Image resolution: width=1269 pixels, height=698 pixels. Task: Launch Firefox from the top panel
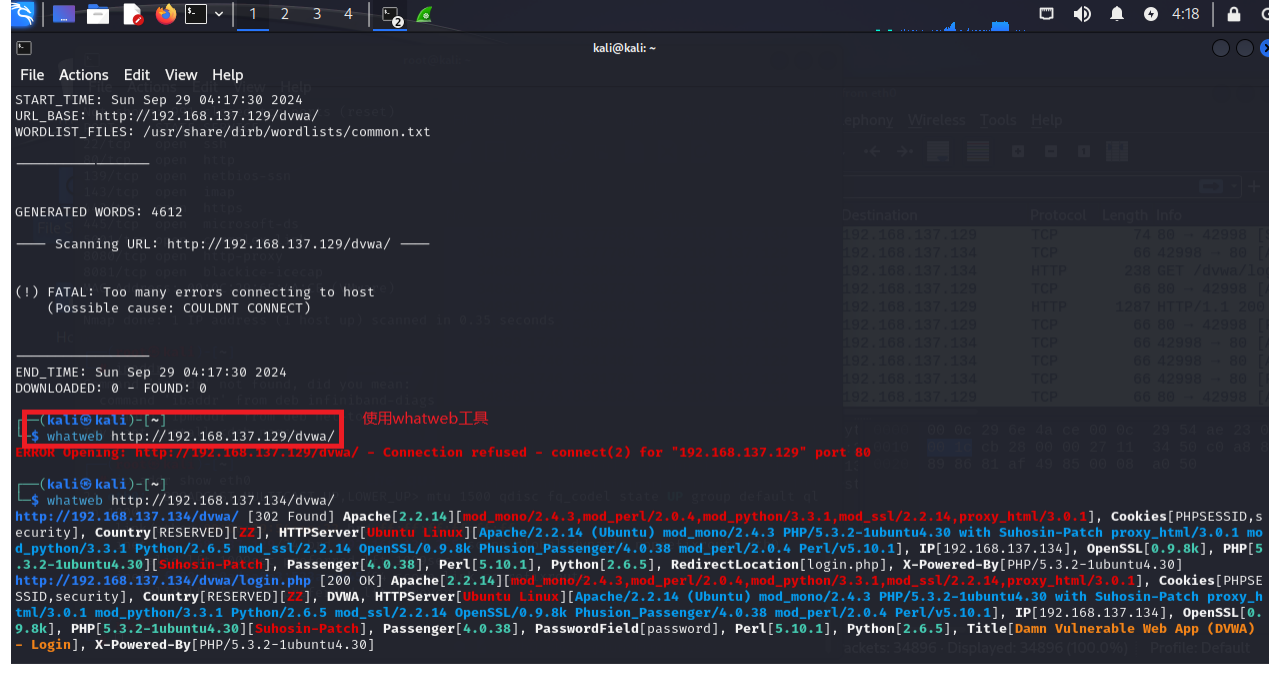click(166, 14)
